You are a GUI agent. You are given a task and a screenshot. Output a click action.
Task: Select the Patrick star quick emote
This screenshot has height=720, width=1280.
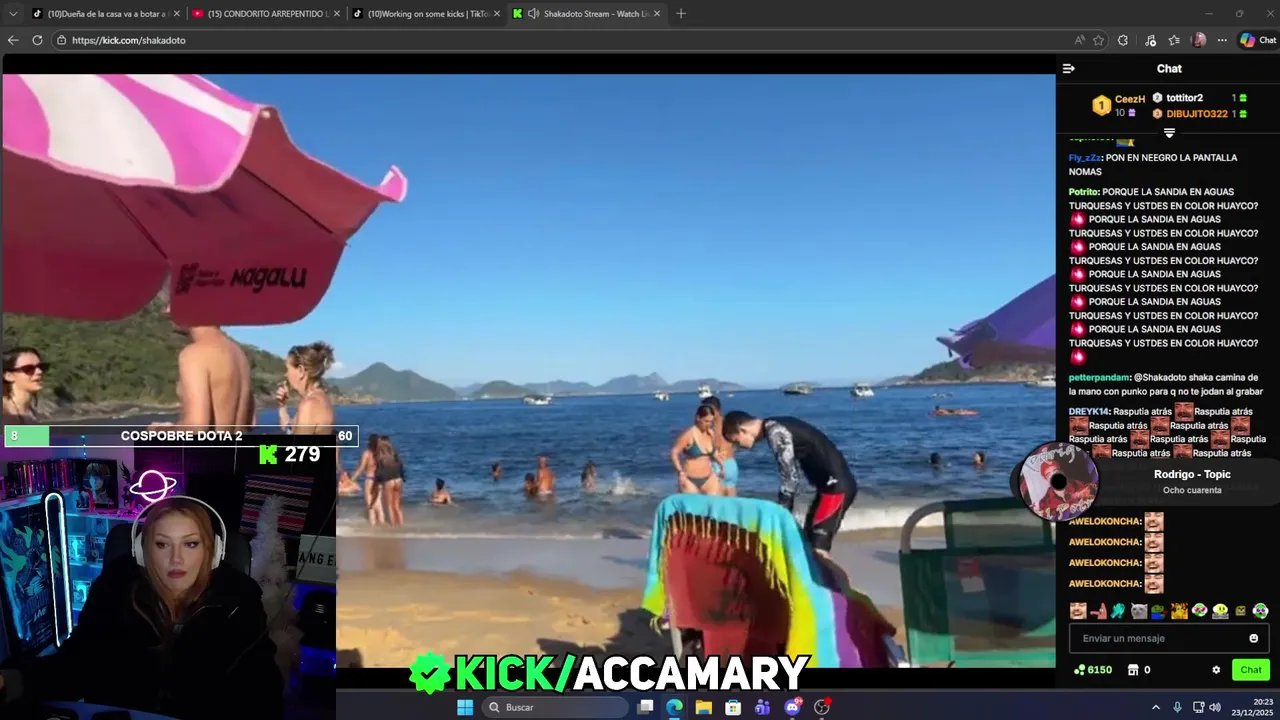click(x=1098, y=610)
